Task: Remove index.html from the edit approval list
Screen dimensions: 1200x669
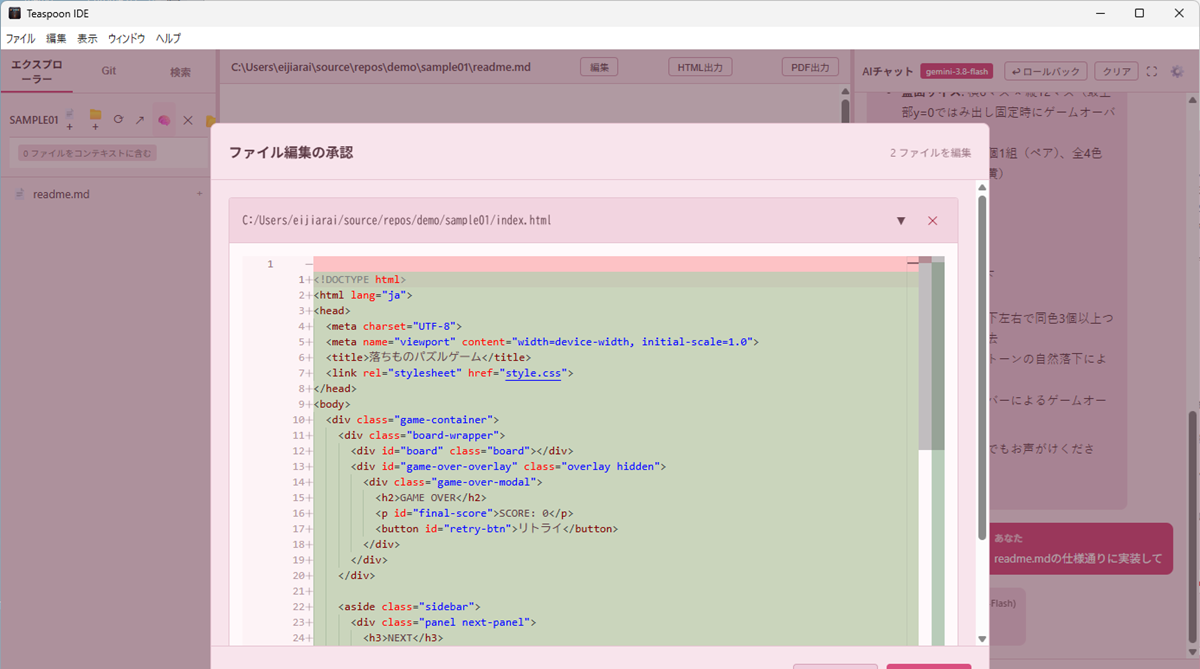Action: tap(932, 220)
